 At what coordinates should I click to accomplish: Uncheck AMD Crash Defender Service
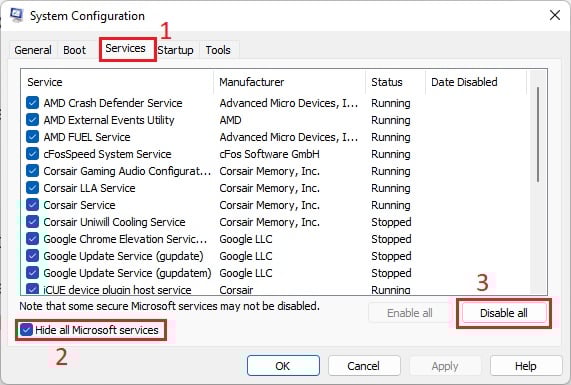(x=32, y=103)
